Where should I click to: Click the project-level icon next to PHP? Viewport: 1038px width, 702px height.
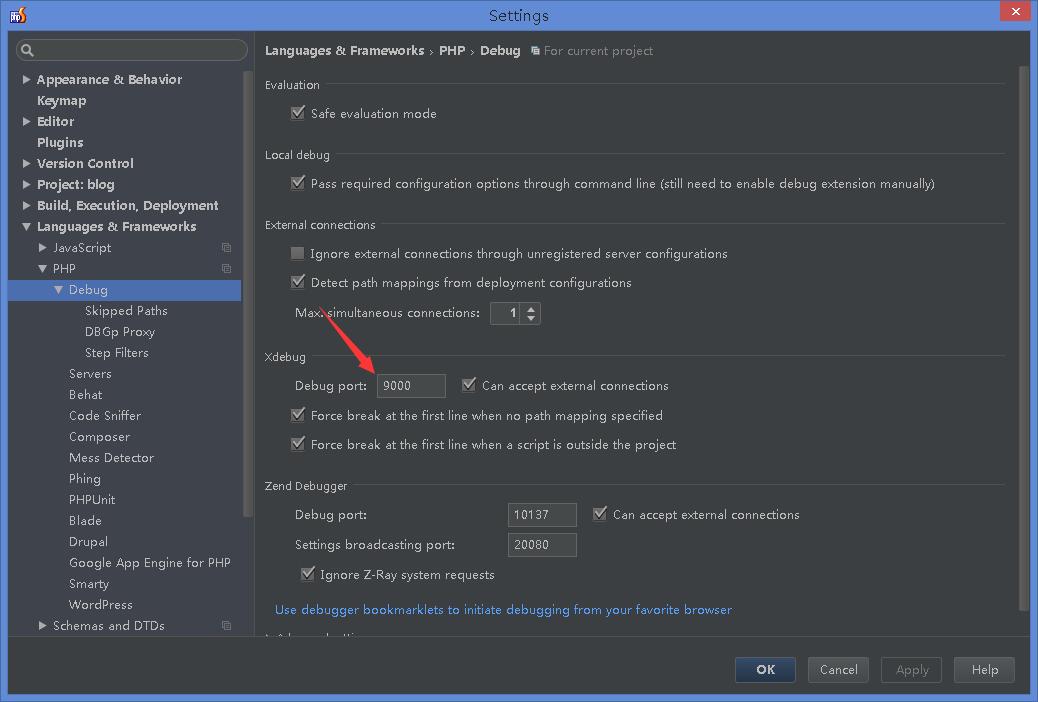226,268
